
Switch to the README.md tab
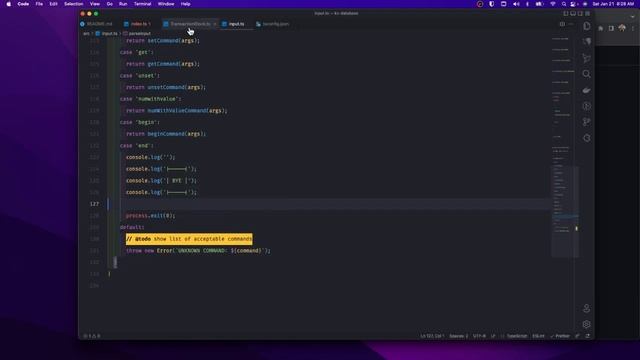point(97,24)
